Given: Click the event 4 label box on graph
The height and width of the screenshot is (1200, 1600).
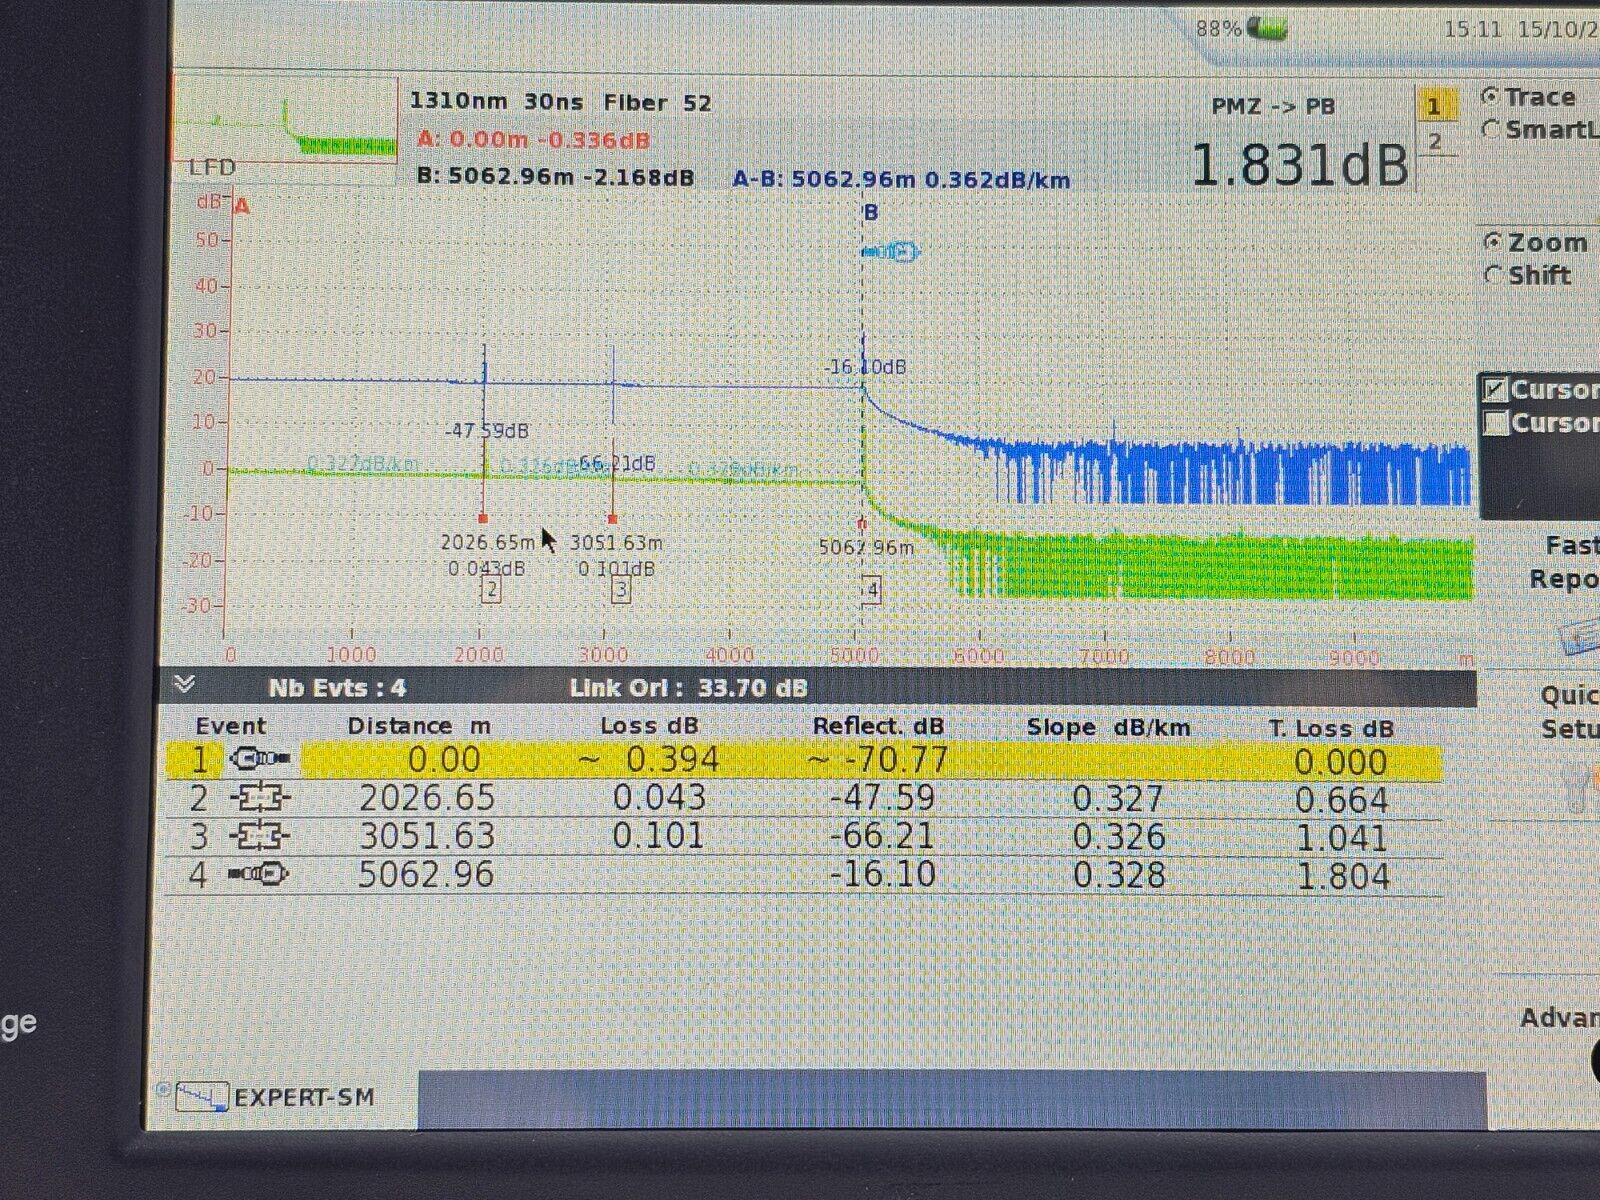Looking at the screenshot, I should (872, 589).
